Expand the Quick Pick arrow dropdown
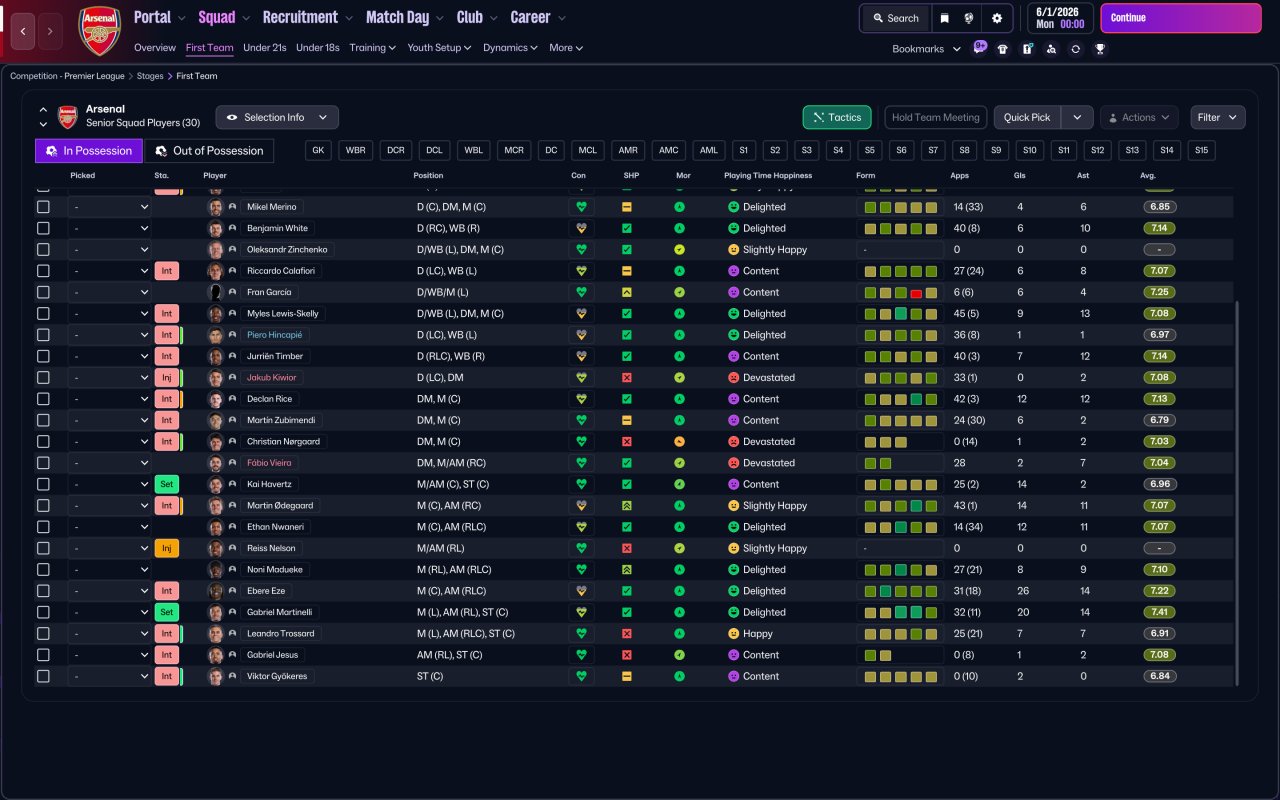 pyautogui.click(x=1077, y=117)
